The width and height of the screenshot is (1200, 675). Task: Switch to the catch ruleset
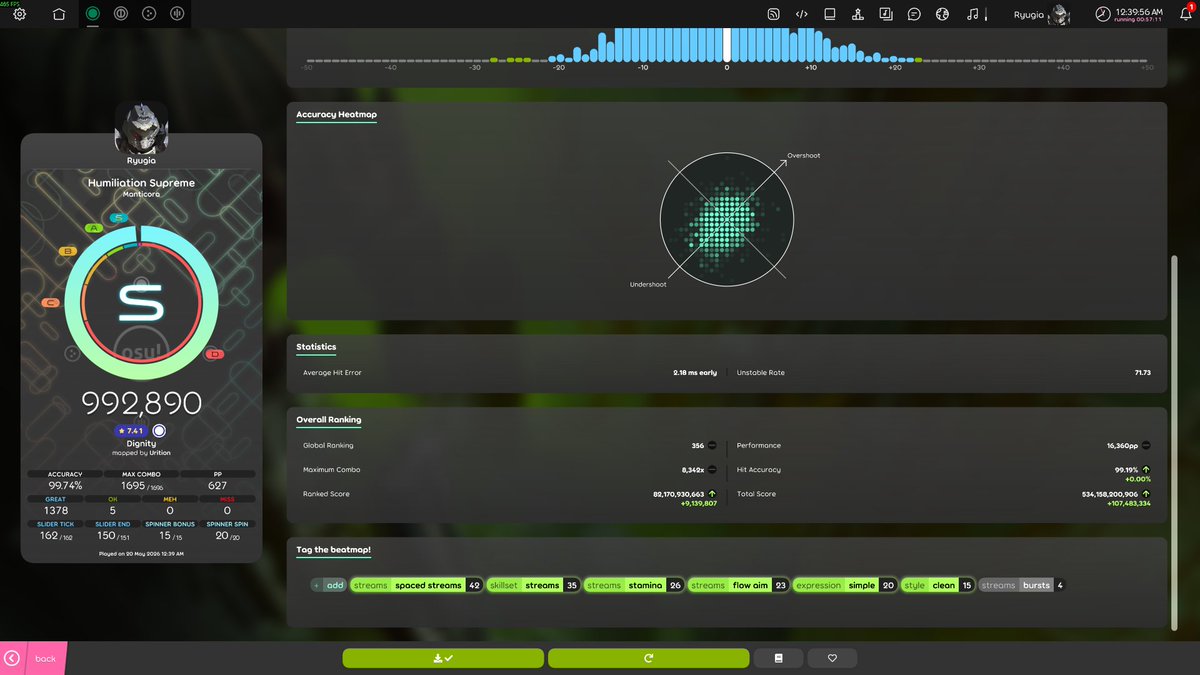tap(150, 14)
